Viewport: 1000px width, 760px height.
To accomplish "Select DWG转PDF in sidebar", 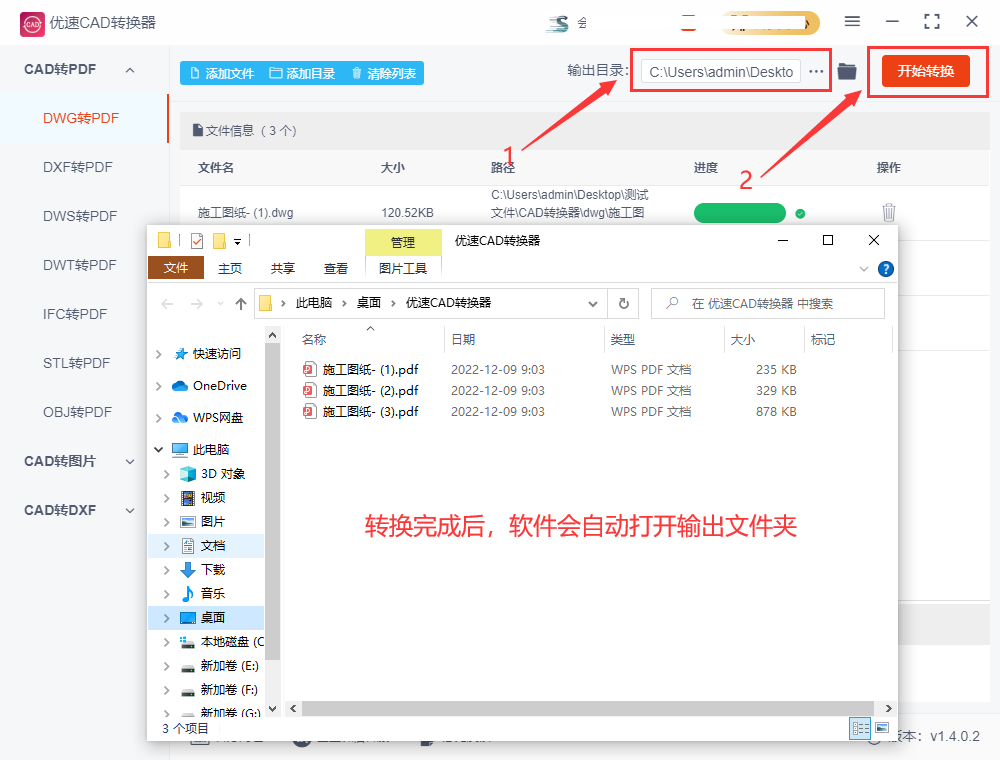I will [x=81, y=119].
